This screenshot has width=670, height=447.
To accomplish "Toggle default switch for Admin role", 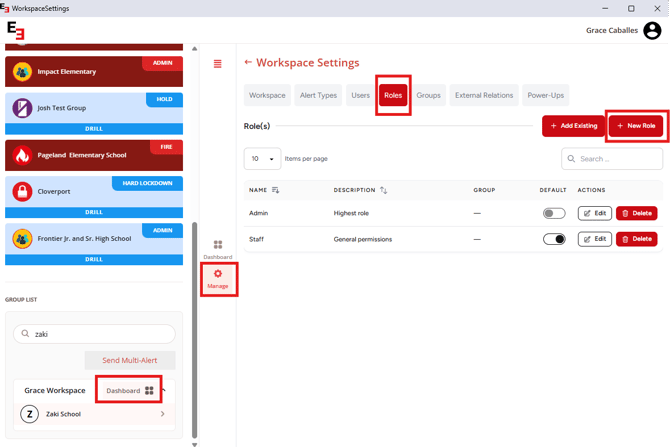I will tap(554, 213).
